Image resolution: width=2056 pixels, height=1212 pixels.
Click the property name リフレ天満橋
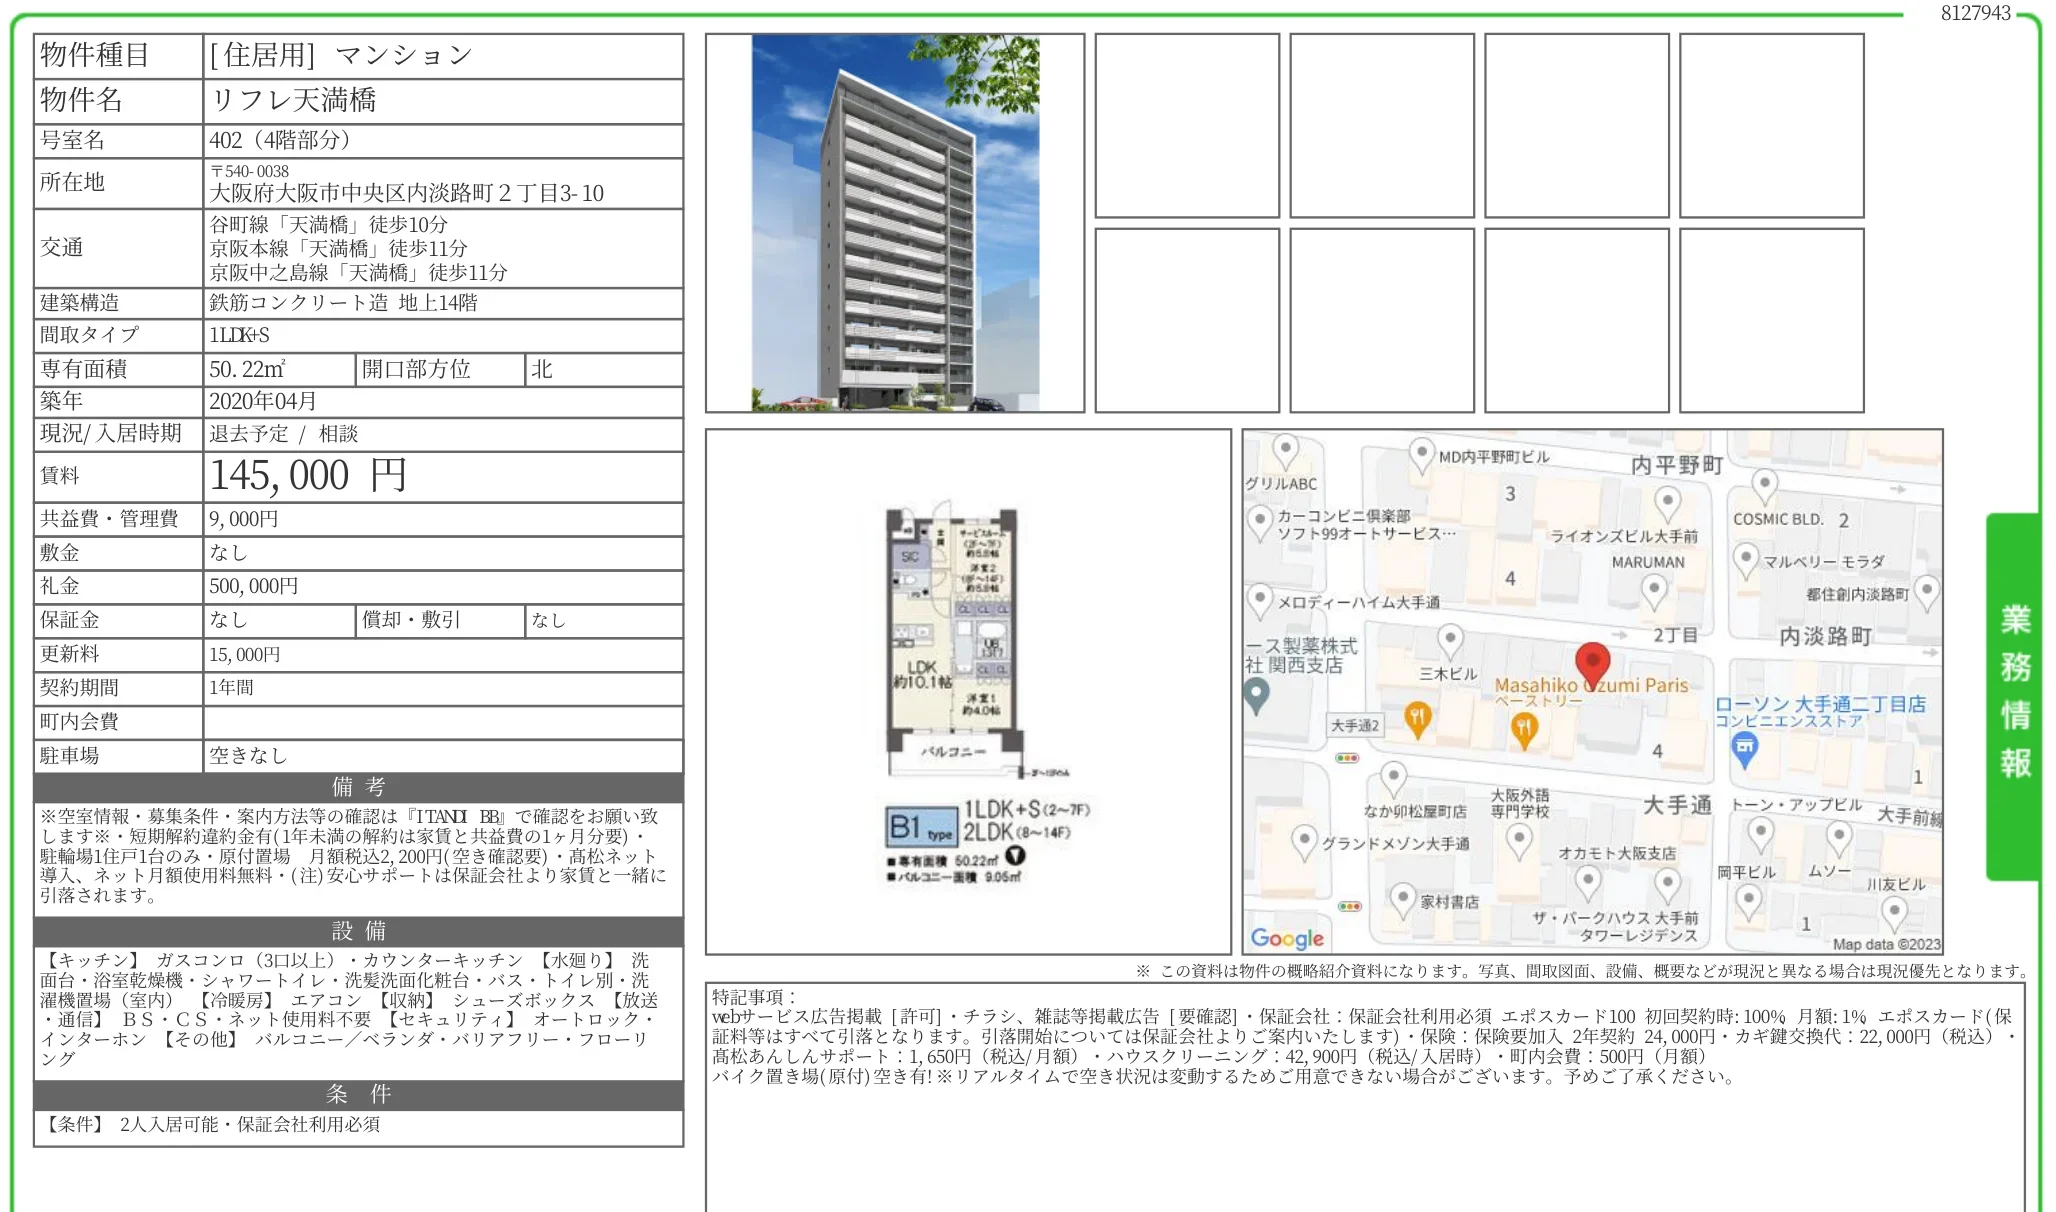[x=293, y=100]
